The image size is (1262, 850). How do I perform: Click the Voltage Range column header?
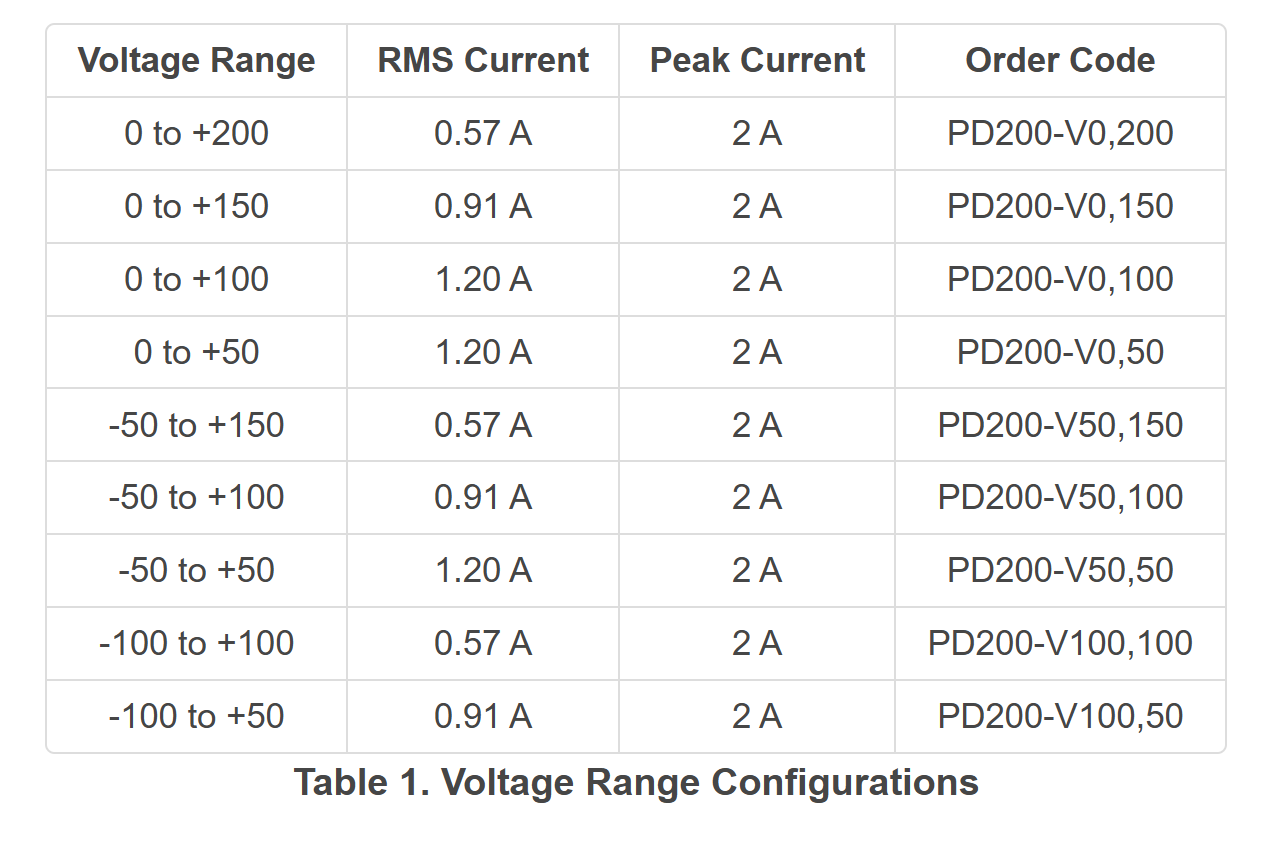tap(197, 60)
